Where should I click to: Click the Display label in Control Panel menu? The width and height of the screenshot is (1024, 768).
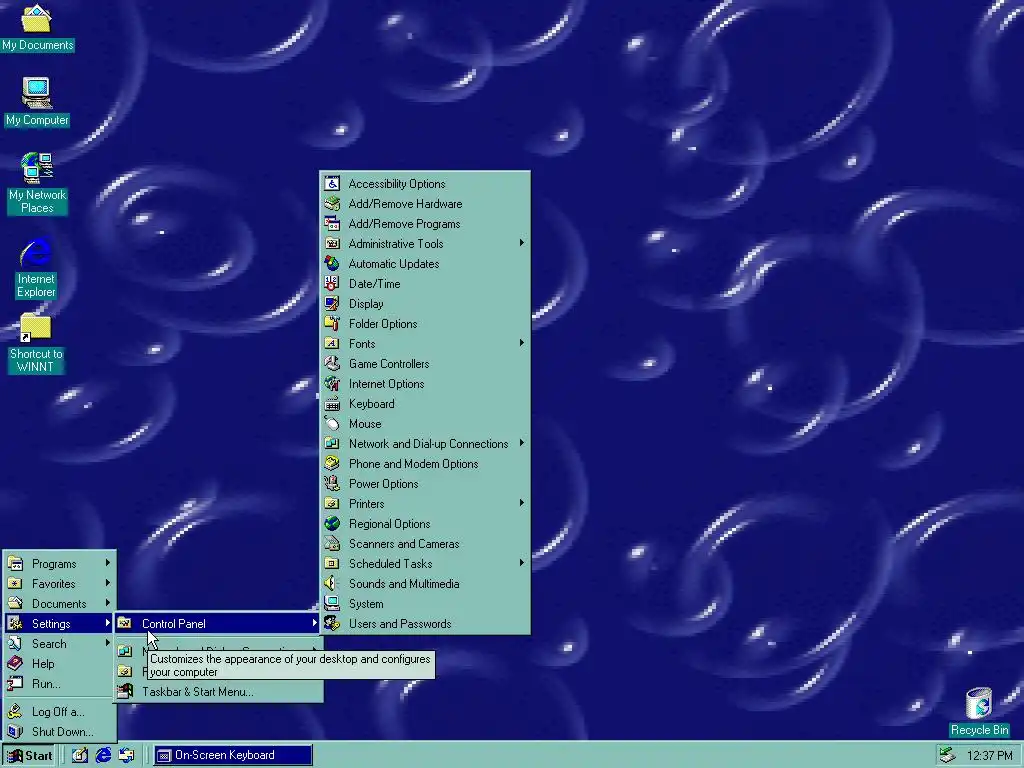[x=366, y=304]
